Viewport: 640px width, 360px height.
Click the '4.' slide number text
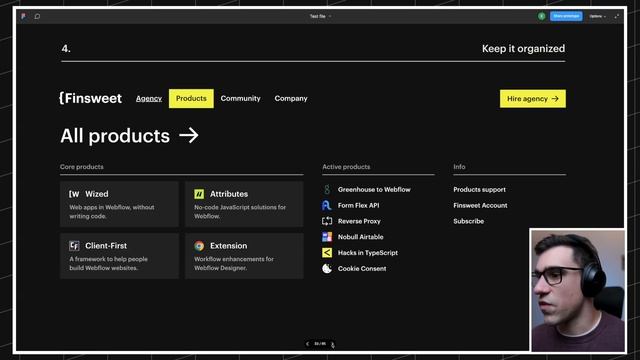point(66,49)
